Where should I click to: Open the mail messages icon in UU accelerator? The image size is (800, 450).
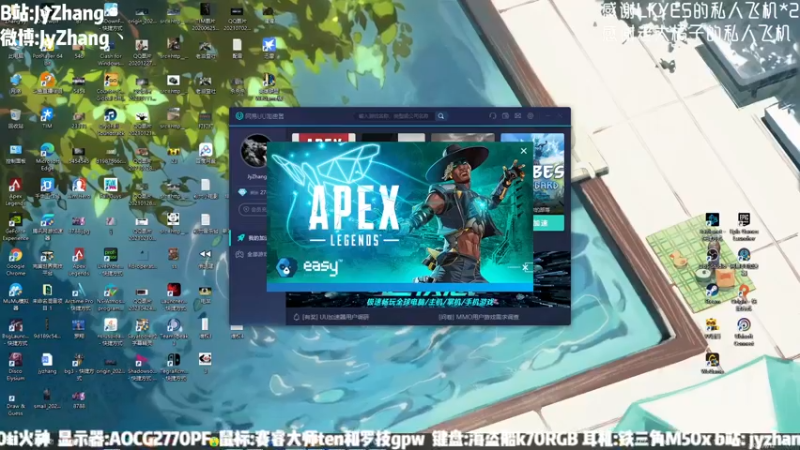click(518, 116)
